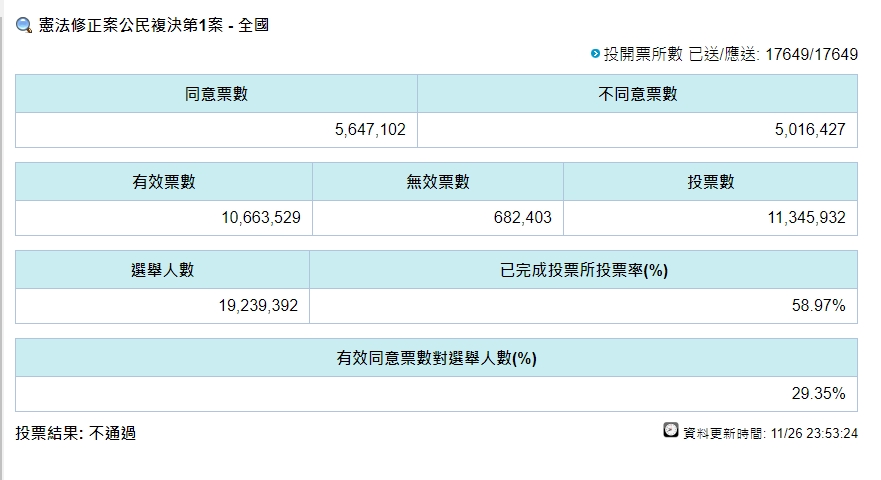The height and width of the screenshot is (480, 881).
Task: Click the 投票結果: 不通過 result text
Action: click(75, 433)
